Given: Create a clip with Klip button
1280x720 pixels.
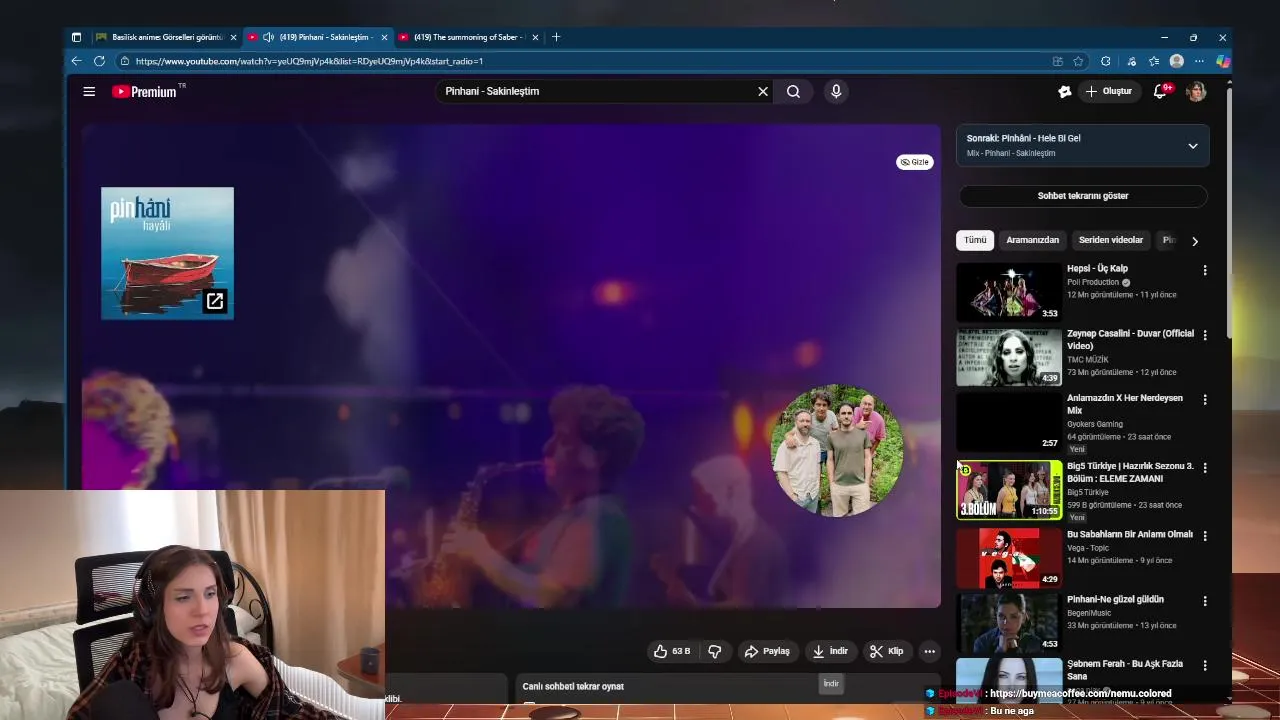Looking at the screenshot, I should [x=887, y=651].
